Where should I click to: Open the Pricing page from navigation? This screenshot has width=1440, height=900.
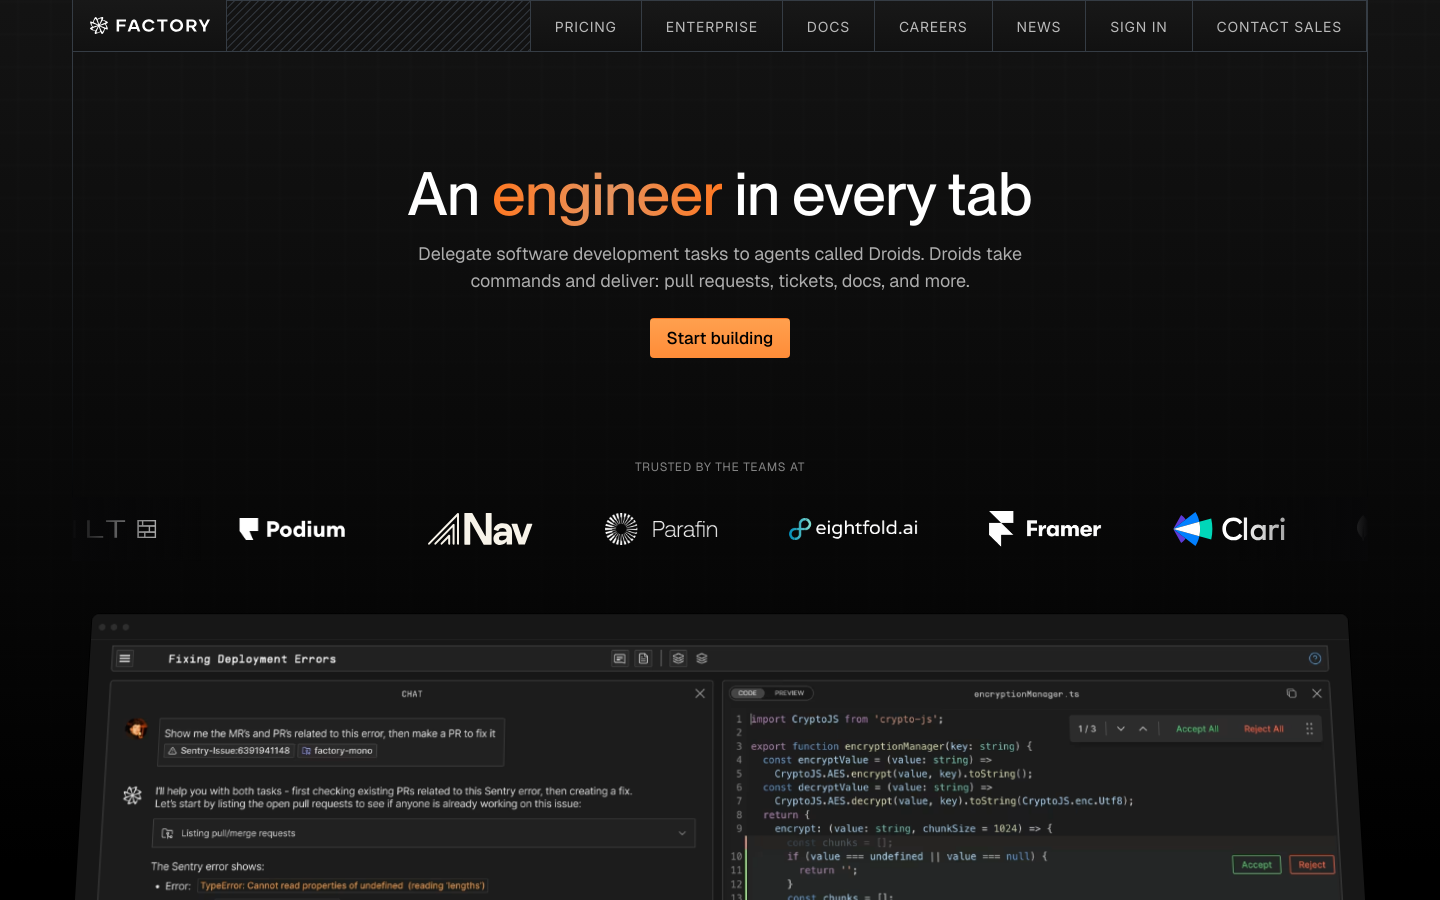pyautogui.click(x=585, y=27)
